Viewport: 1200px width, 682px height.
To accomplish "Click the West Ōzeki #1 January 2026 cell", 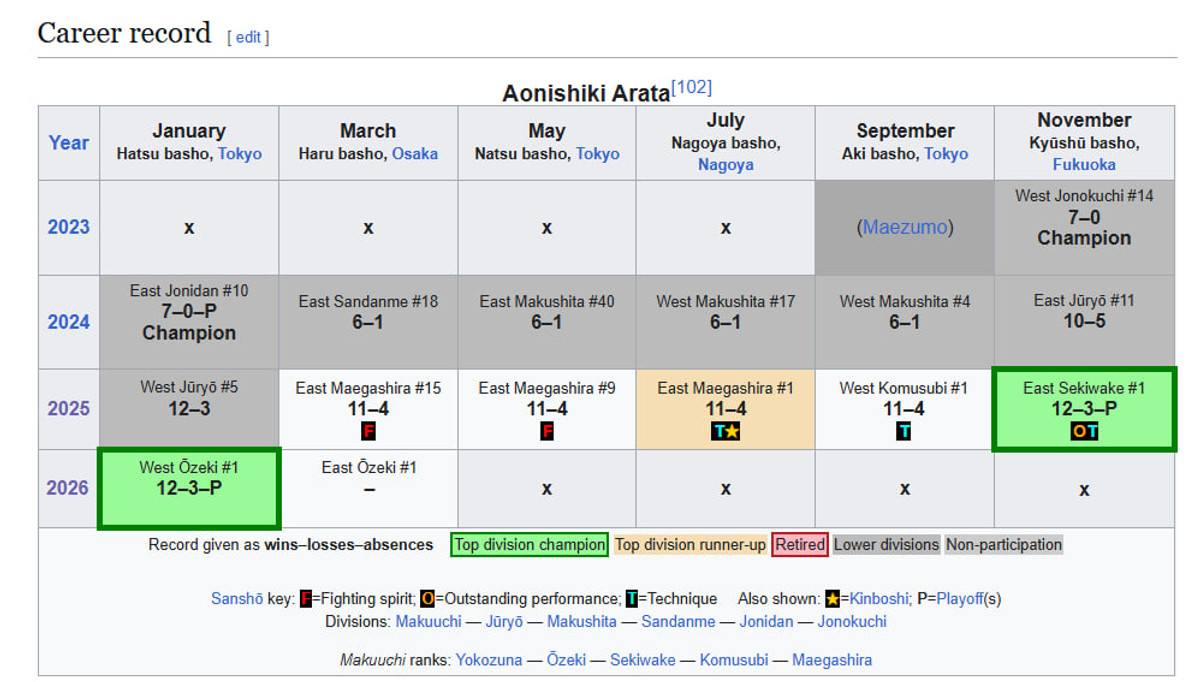I will 189,488.
